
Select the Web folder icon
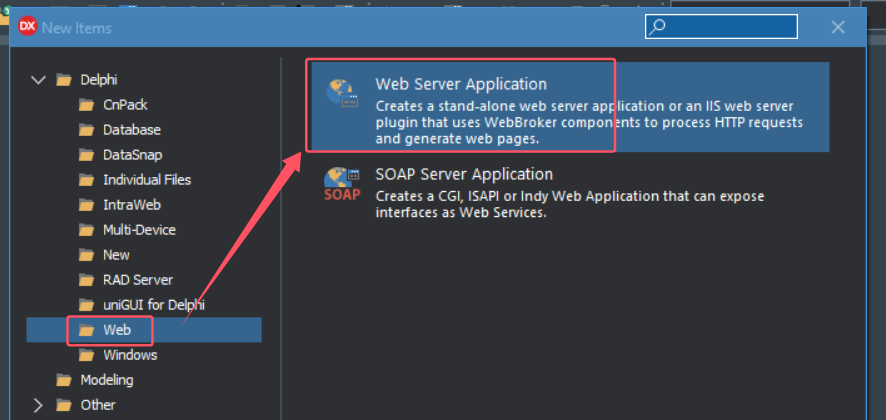pos(86,330)
